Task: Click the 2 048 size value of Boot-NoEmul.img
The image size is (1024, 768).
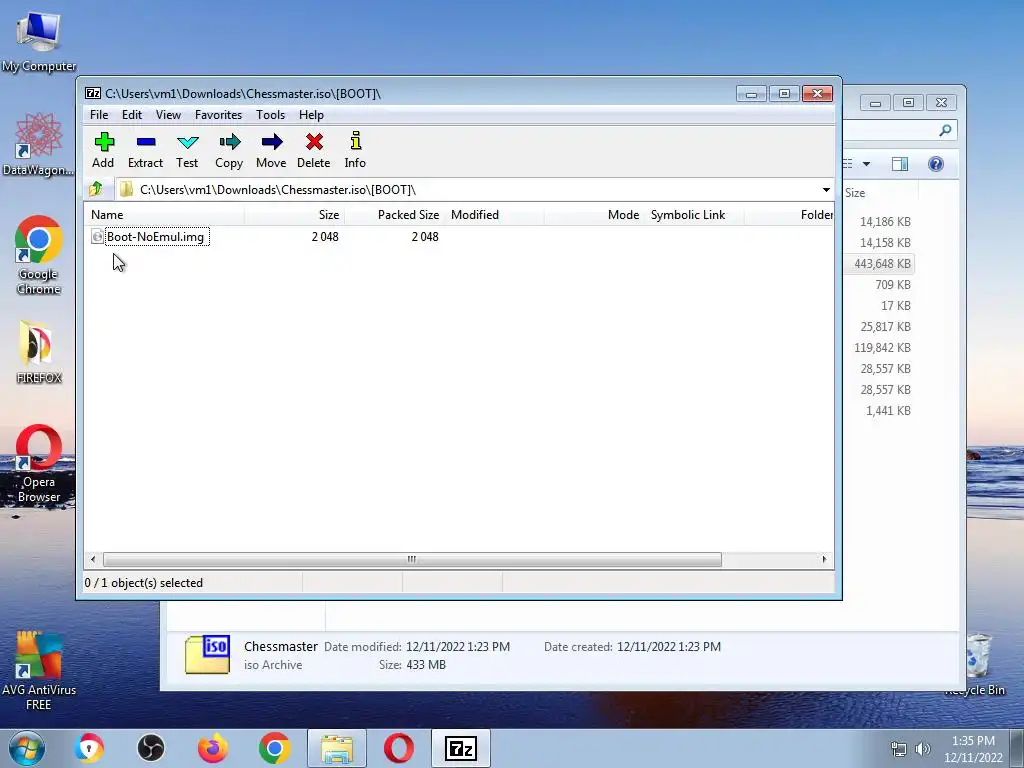Action: (x=325, y=237)
